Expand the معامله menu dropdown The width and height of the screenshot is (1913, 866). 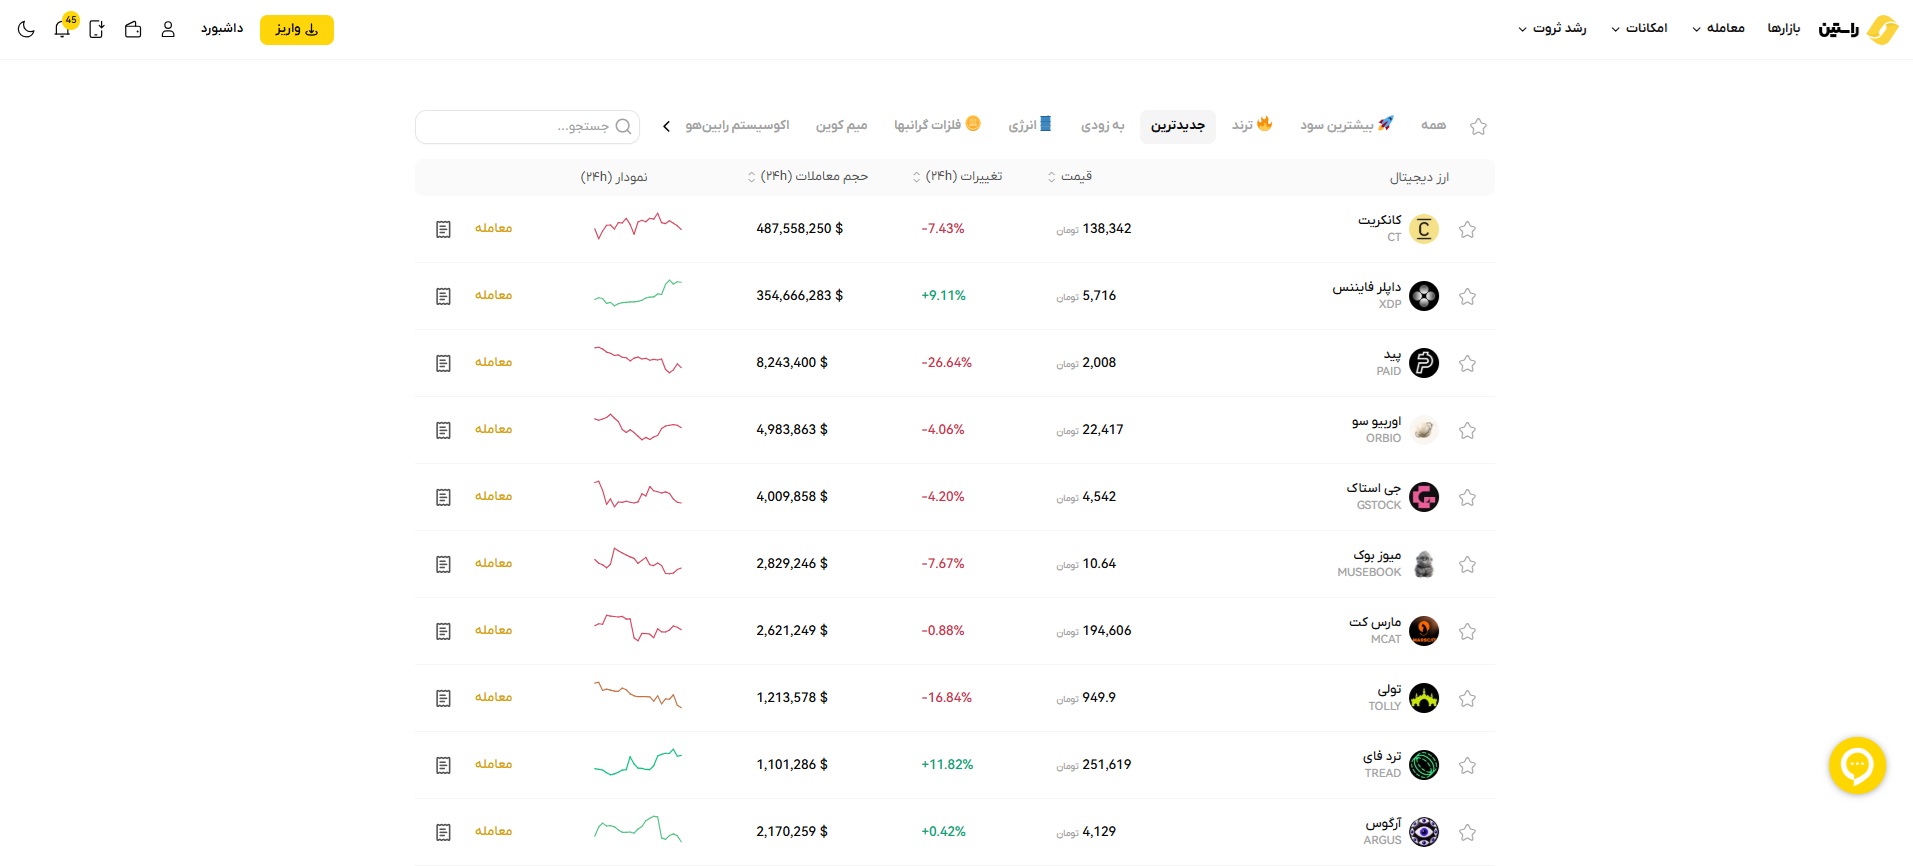(1718, 28)
